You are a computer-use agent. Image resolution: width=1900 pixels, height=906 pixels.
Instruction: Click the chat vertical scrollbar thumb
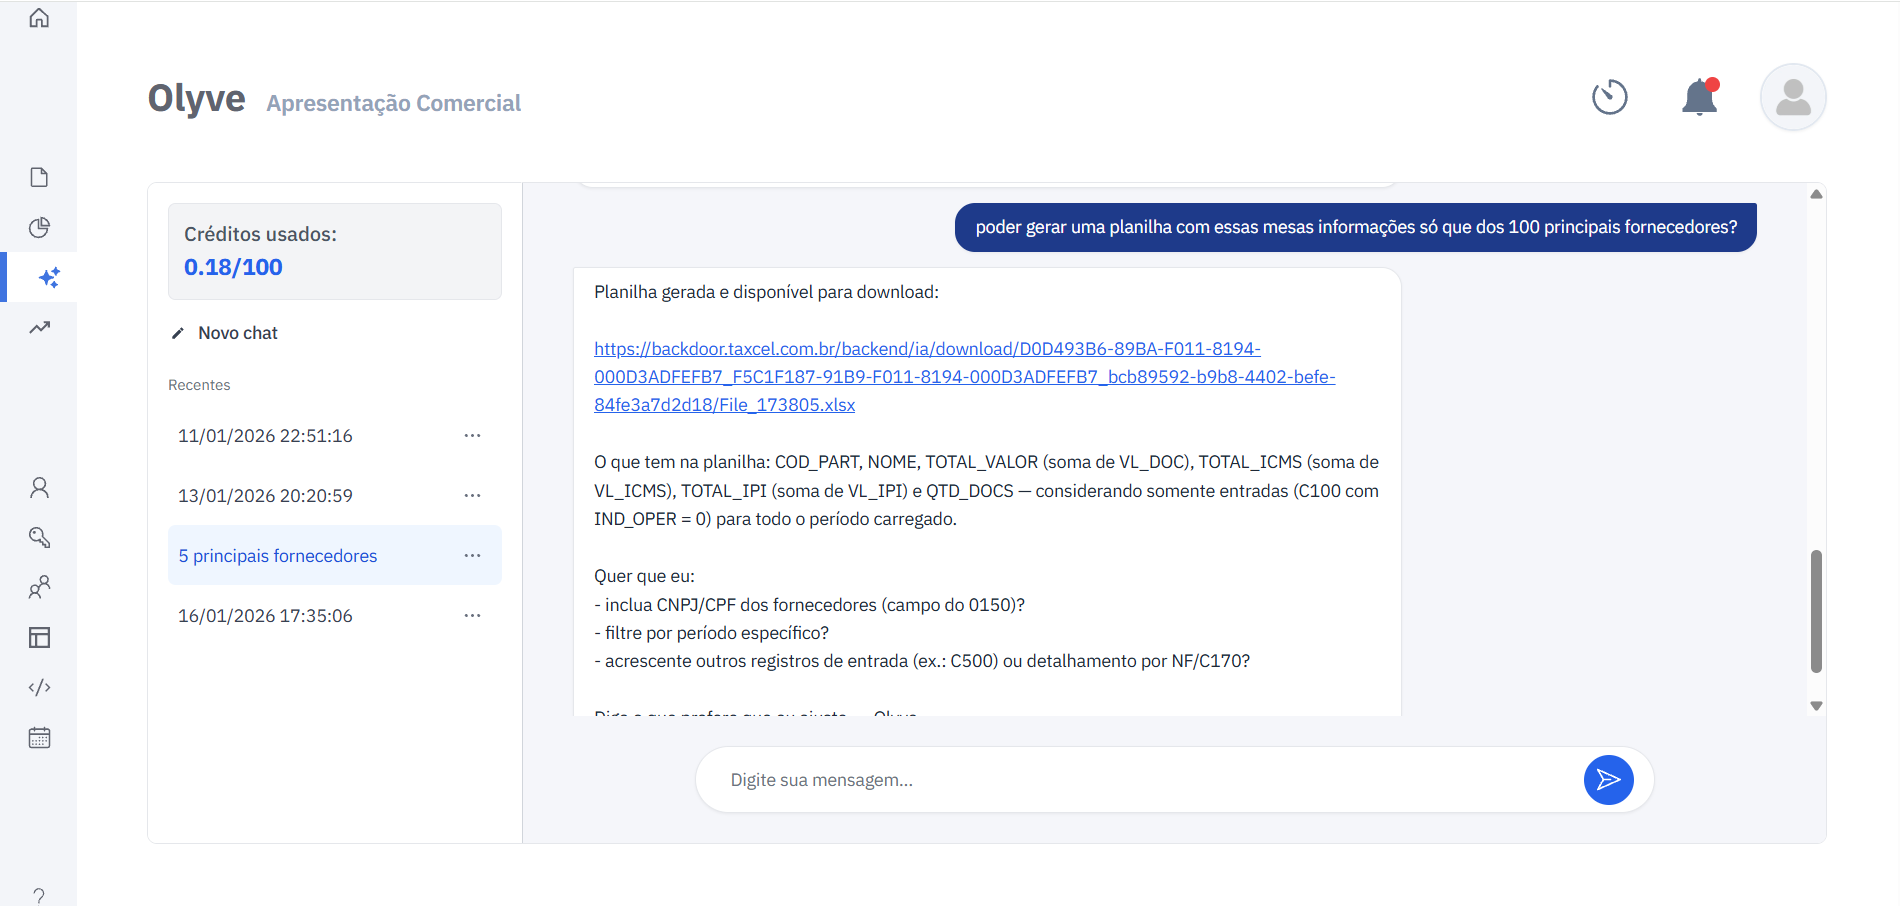1816,610
